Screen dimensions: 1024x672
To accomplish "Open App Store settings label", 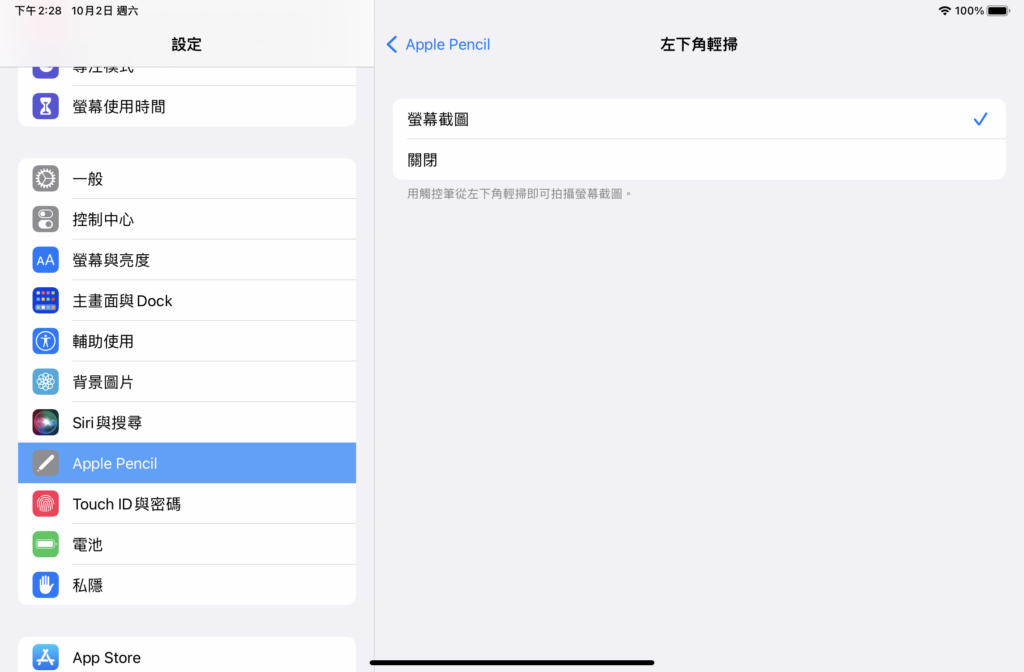I will [106, 658].
